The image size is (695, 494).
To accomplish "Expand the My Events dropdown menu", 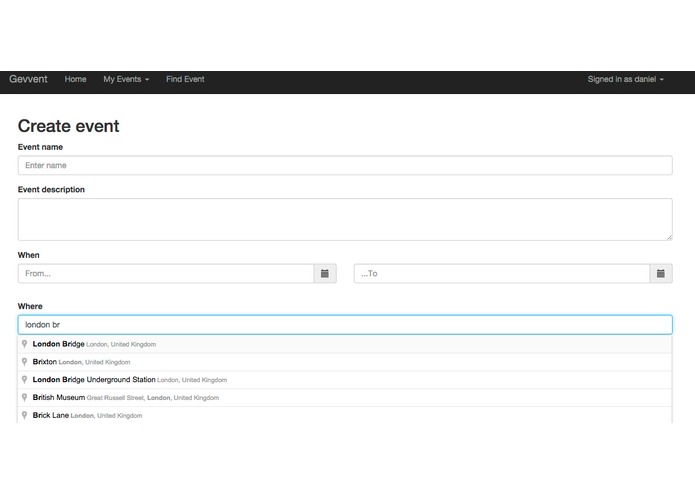I will 126,79.
